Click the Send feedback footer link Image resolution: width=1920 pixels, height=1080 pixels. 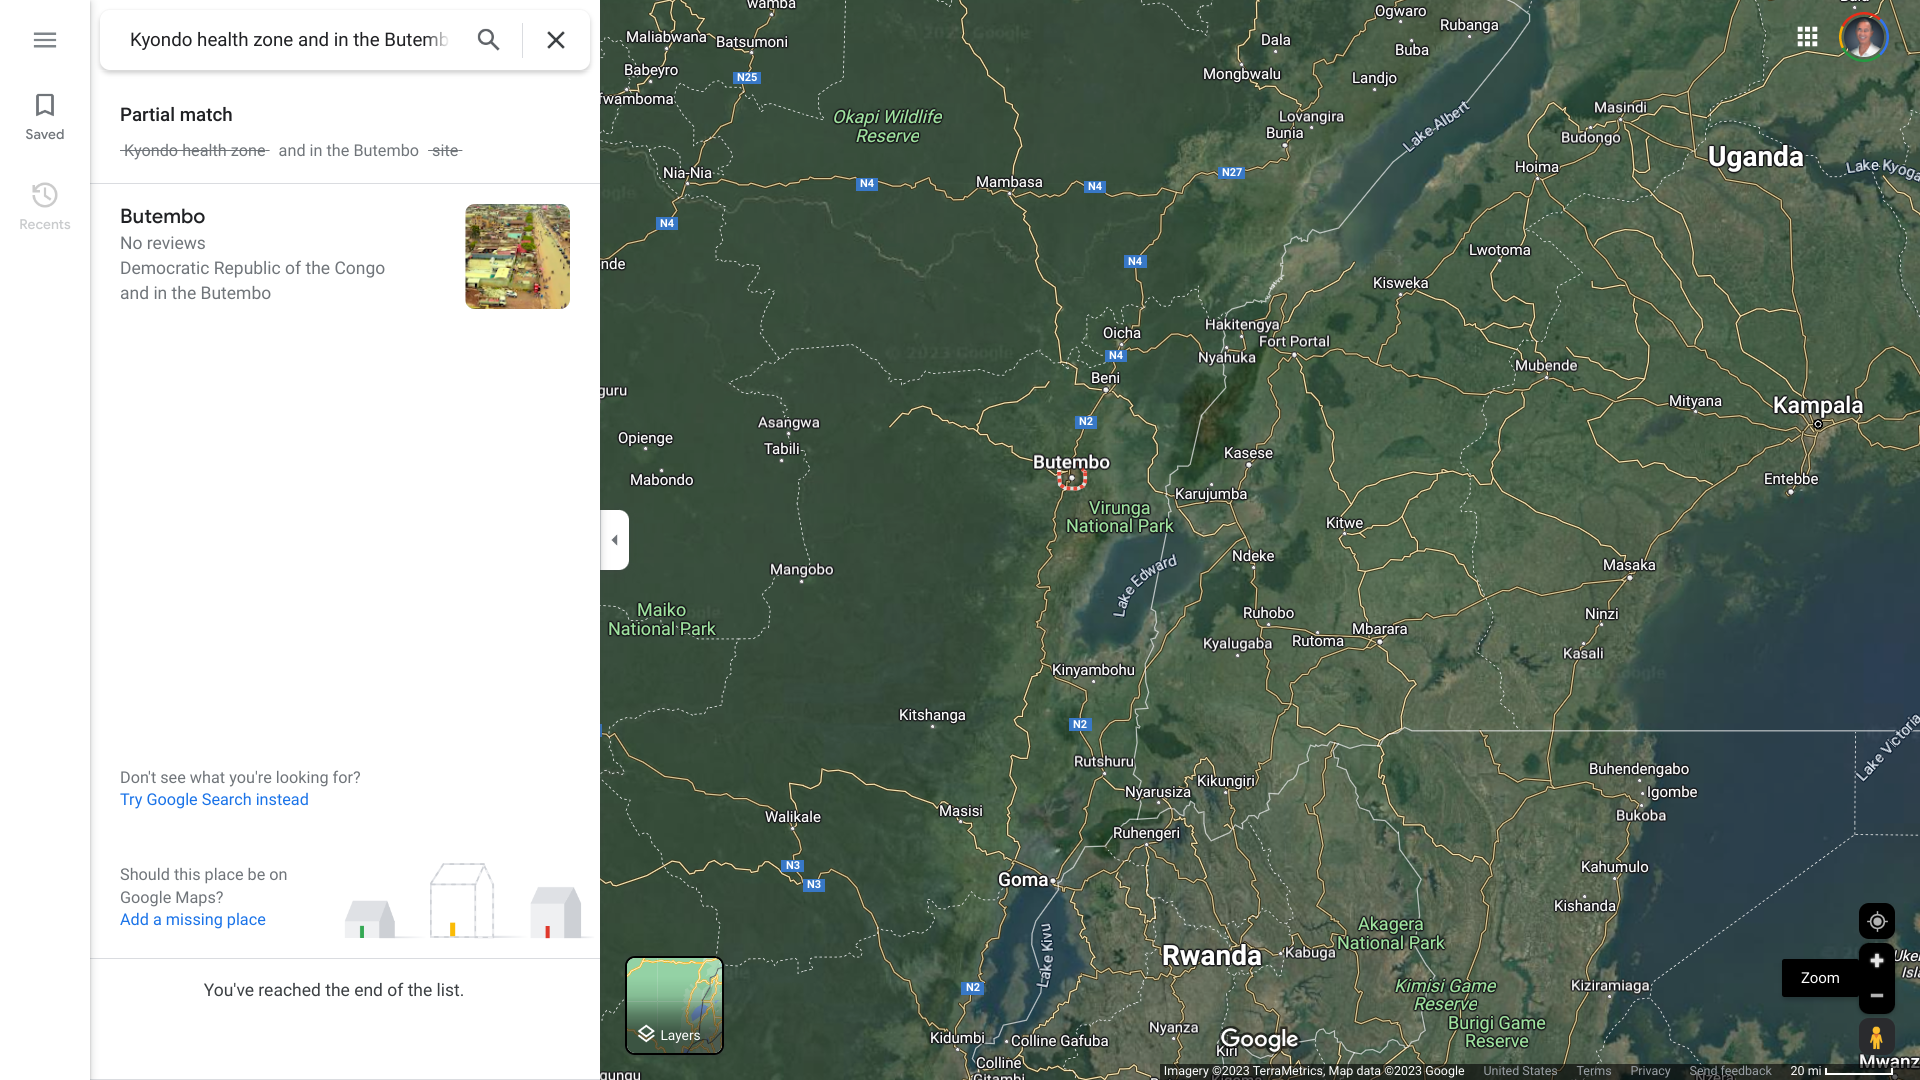coord(1730,1071)
